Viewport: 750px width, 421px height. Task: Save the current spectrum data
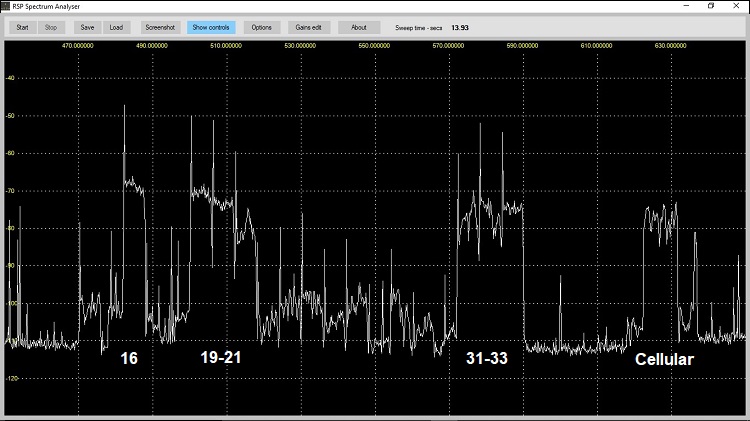(x=88, y=27)
